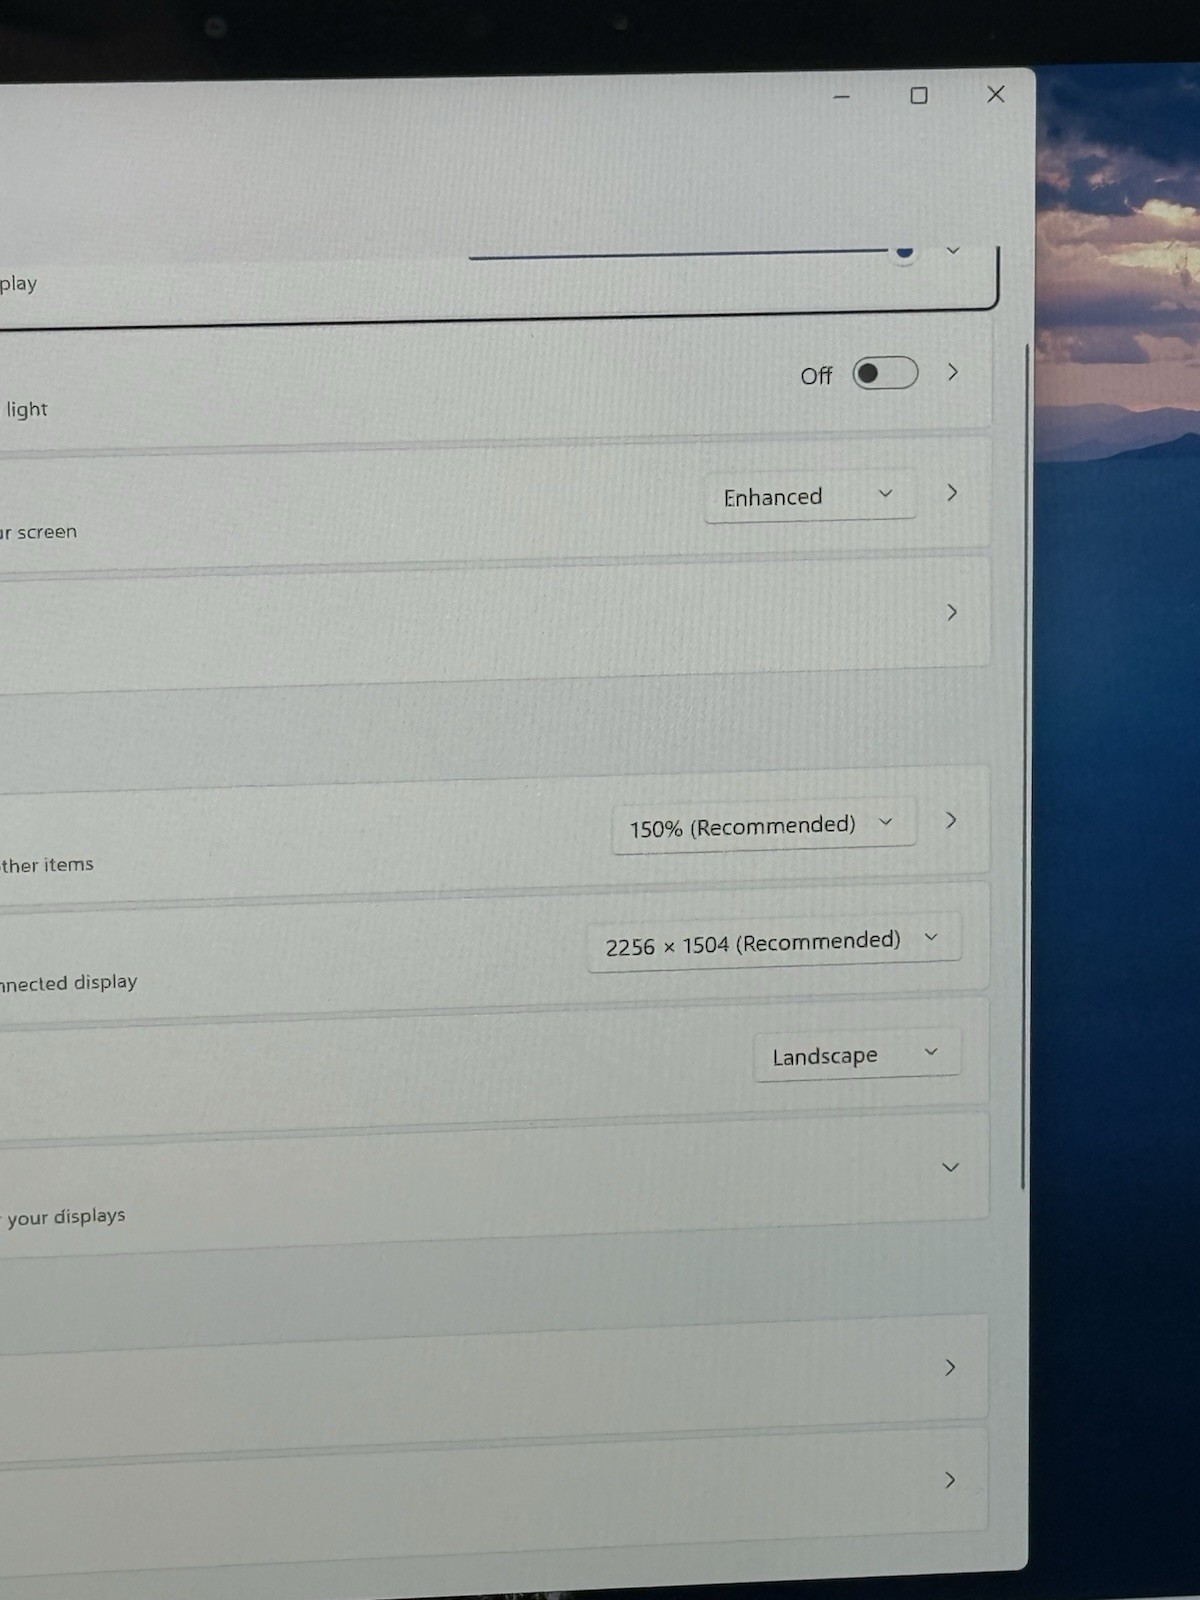
Task: Open the 150% (Recommended) scale dropdown
Action: (764, 825)
